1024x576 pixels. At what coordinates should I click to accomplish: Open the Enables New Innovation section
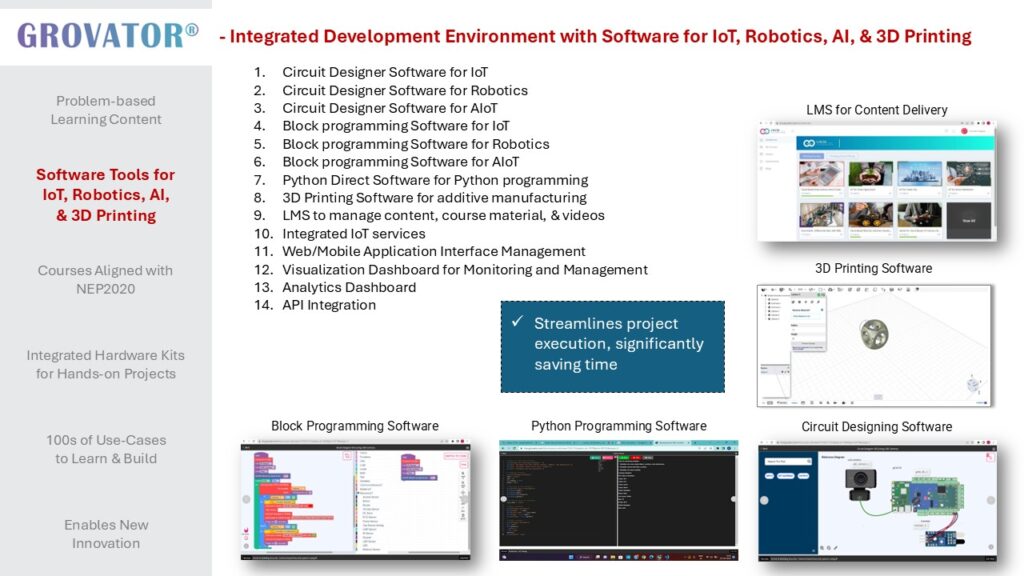(106, 534)
